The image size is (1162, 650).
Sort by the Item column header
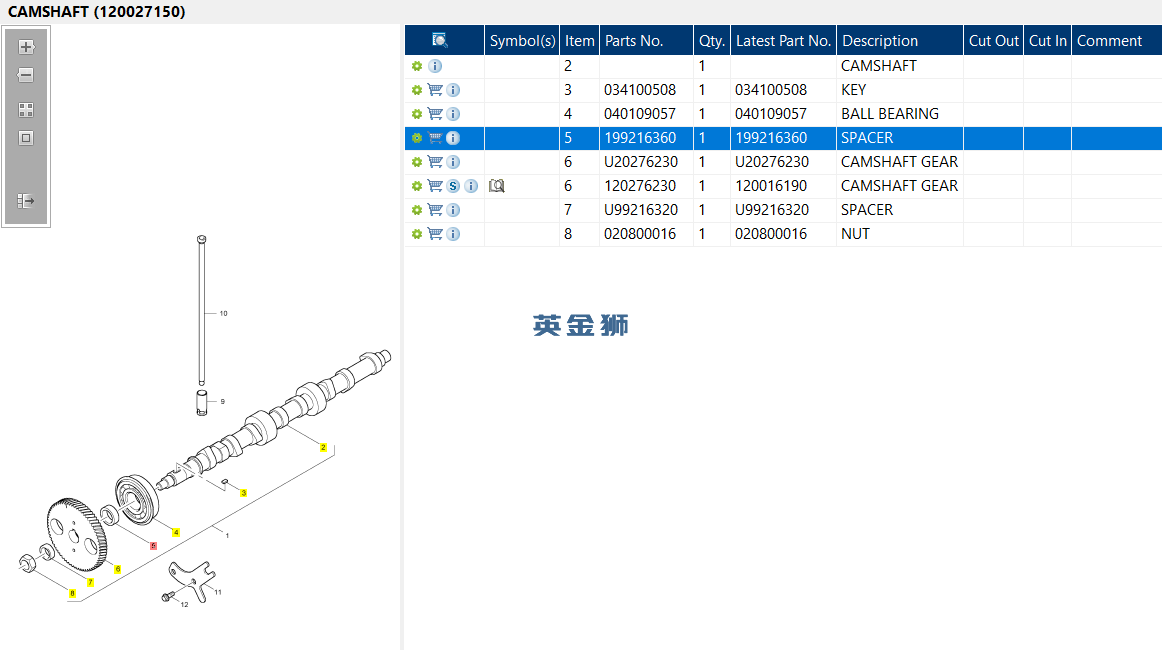580,41
